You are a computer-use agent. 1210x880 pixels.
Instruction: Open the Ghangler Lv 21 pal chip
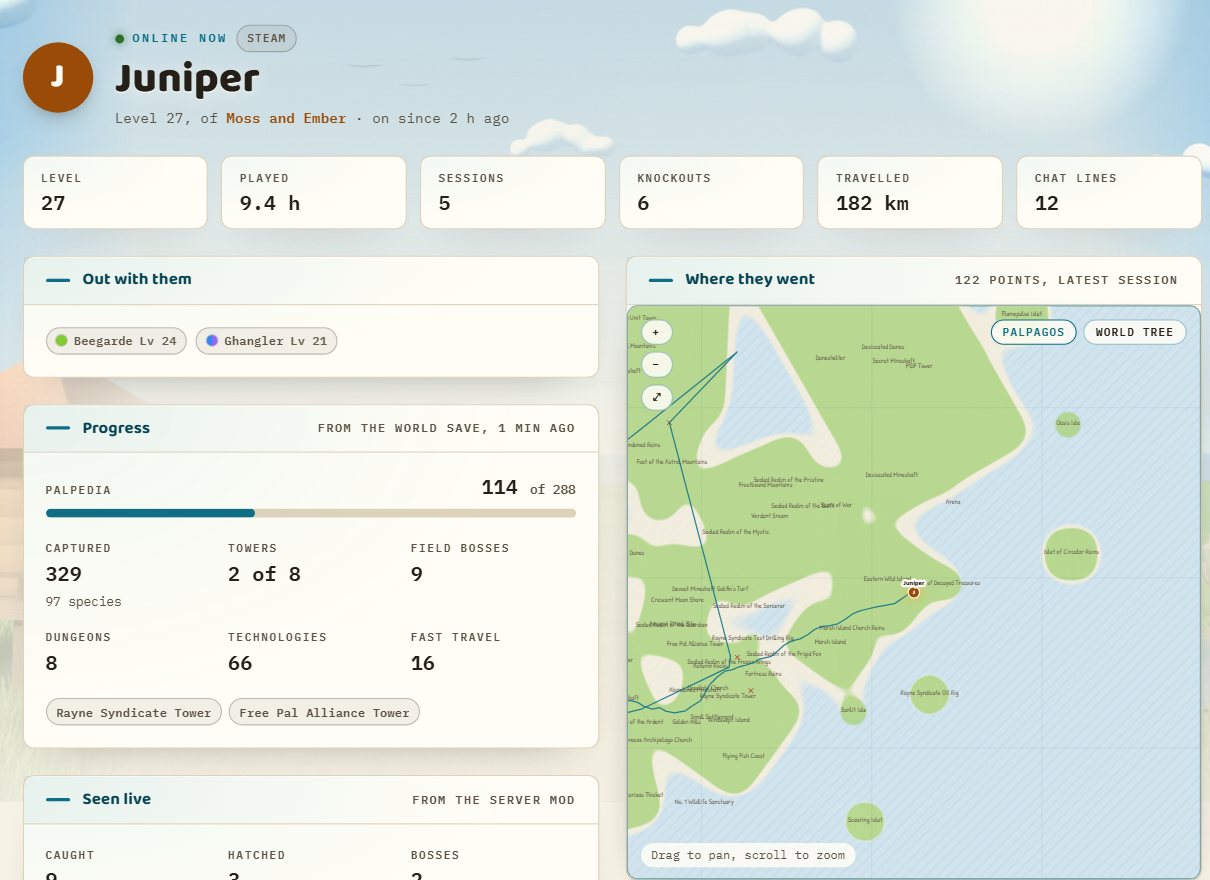tap(266, 341)
